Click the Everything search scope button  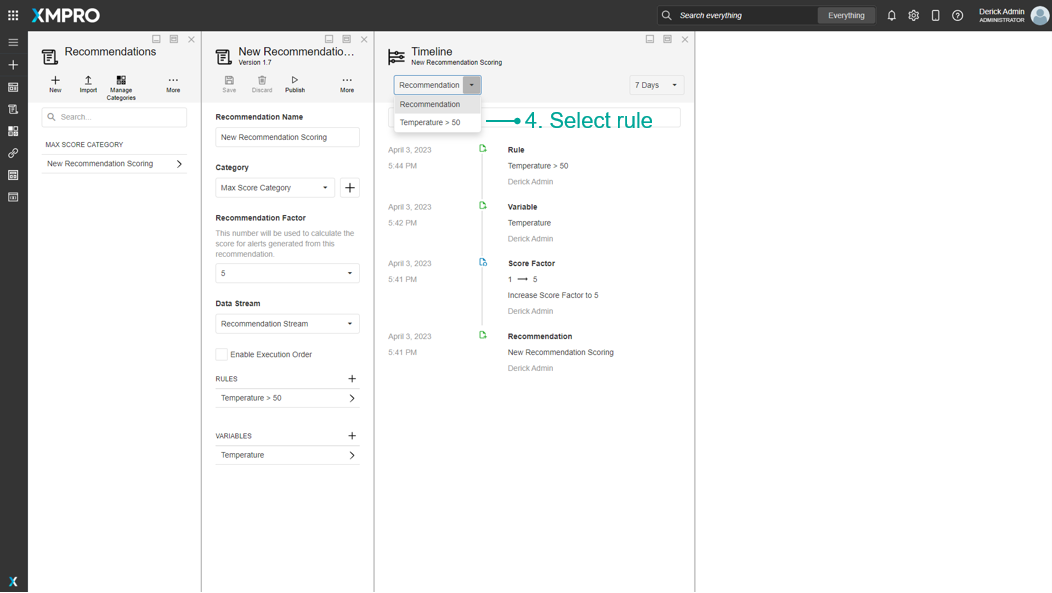(846, 16)
